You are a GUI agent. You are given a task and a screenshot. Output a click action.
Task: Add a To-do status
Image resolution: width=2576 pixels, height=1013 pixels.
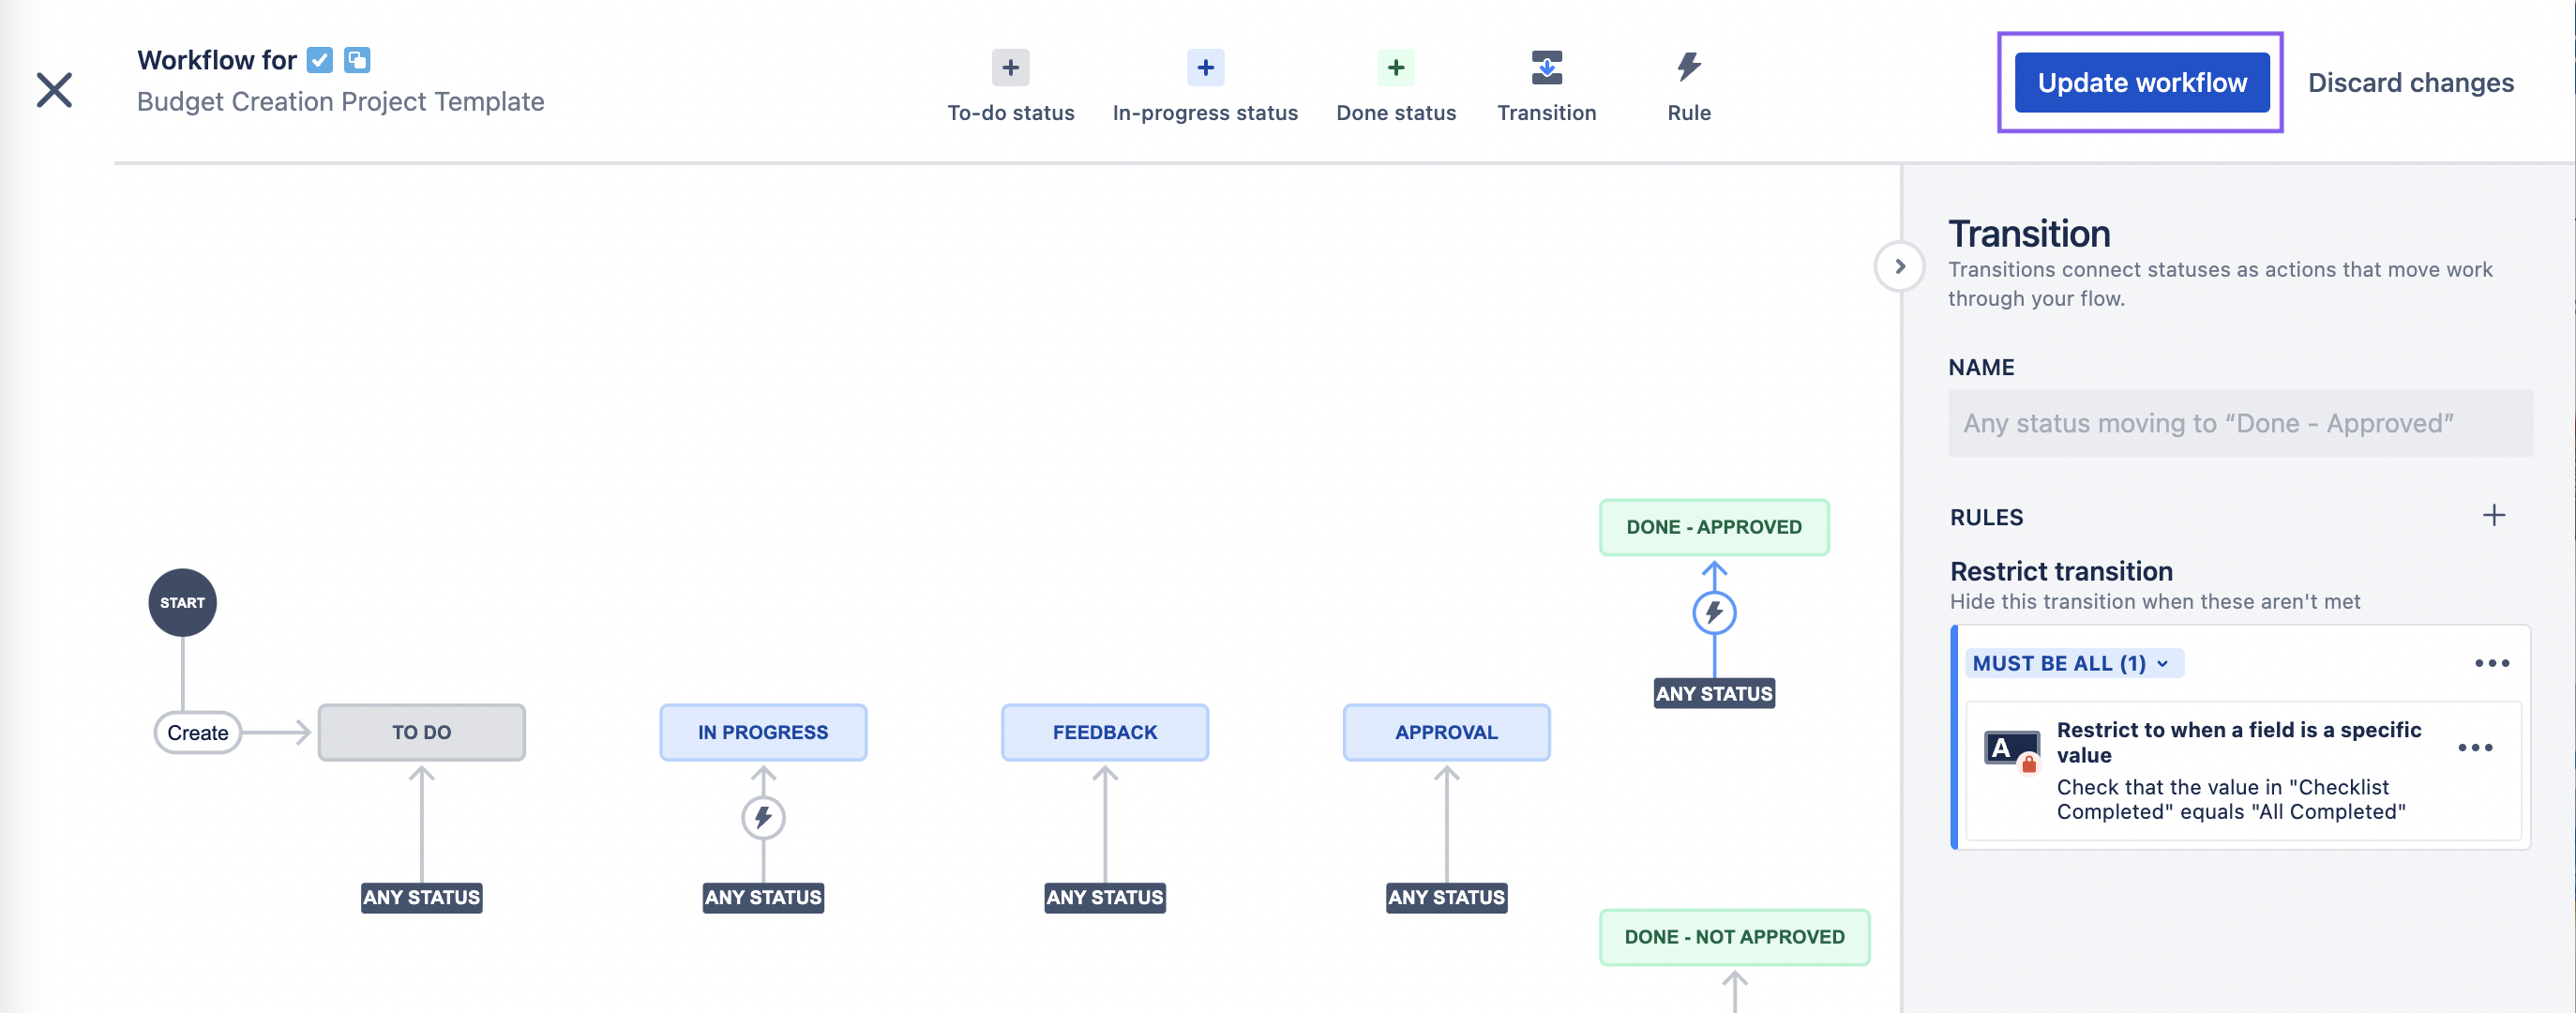click(1010, 69)
